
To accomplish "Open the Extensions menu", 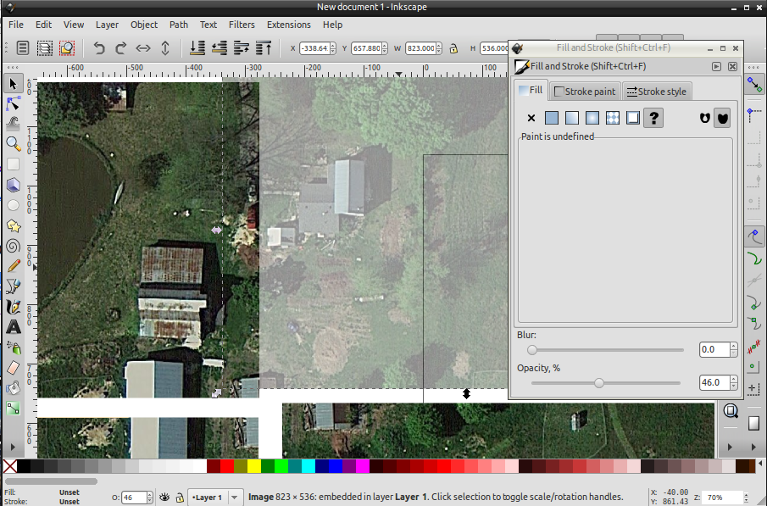I will click(289, 24).
